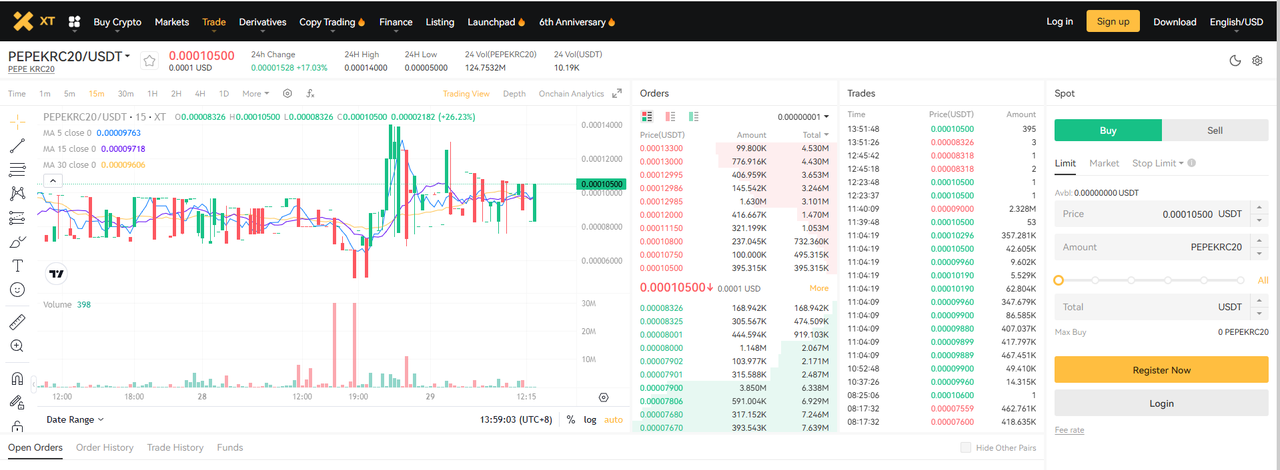Toggle log scale on chart
The height and width of the screenshot is (470, 1280).
[590, 420]
